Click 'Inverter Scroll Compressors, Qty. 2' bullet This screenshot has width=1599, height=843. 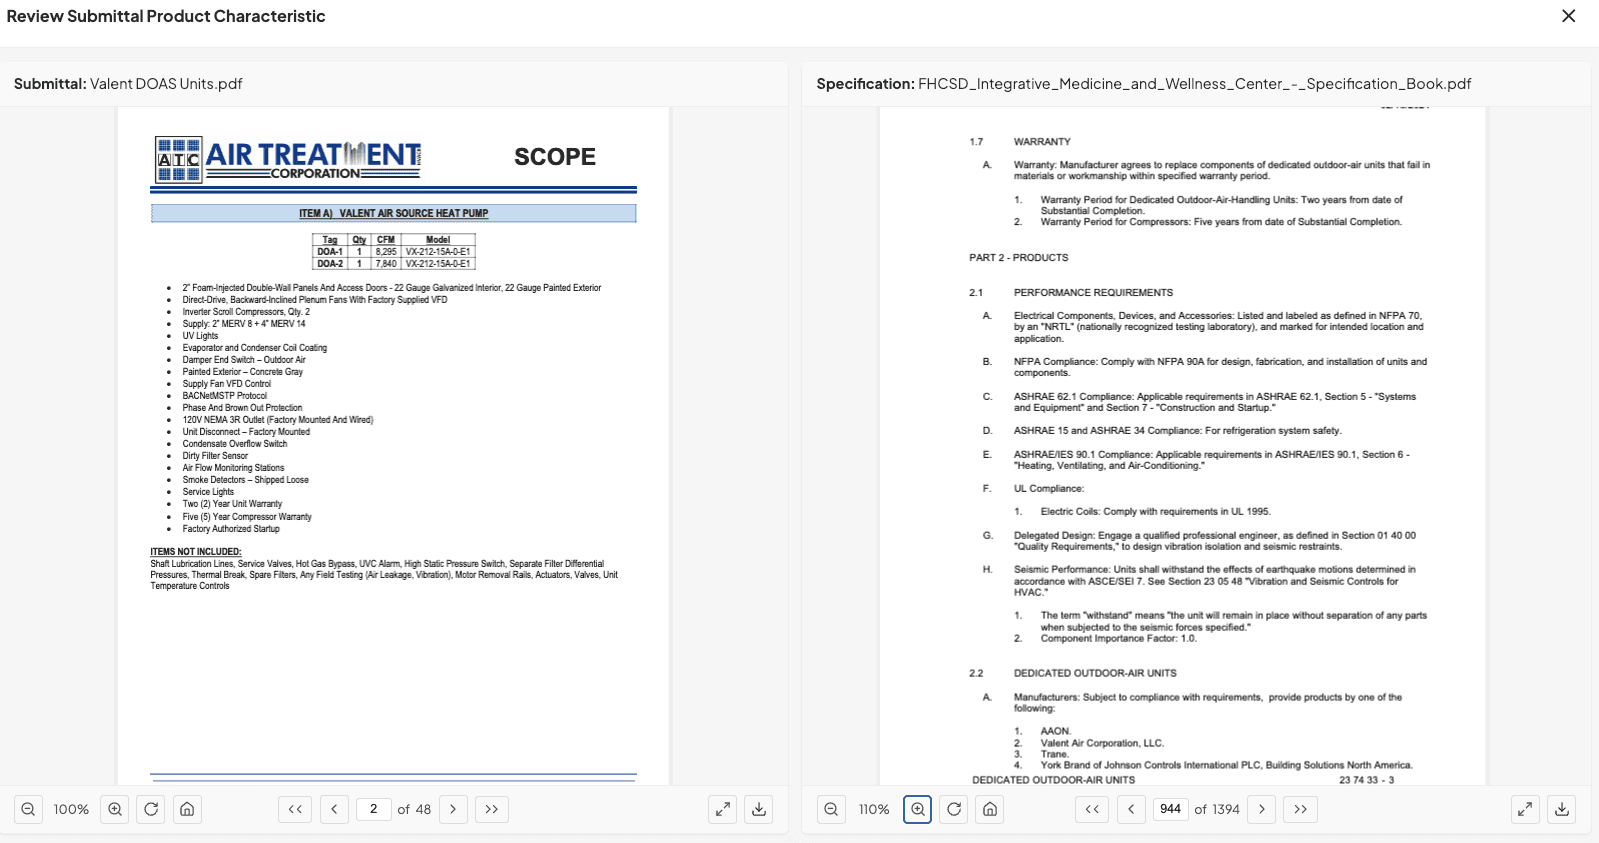pos(246,312)
